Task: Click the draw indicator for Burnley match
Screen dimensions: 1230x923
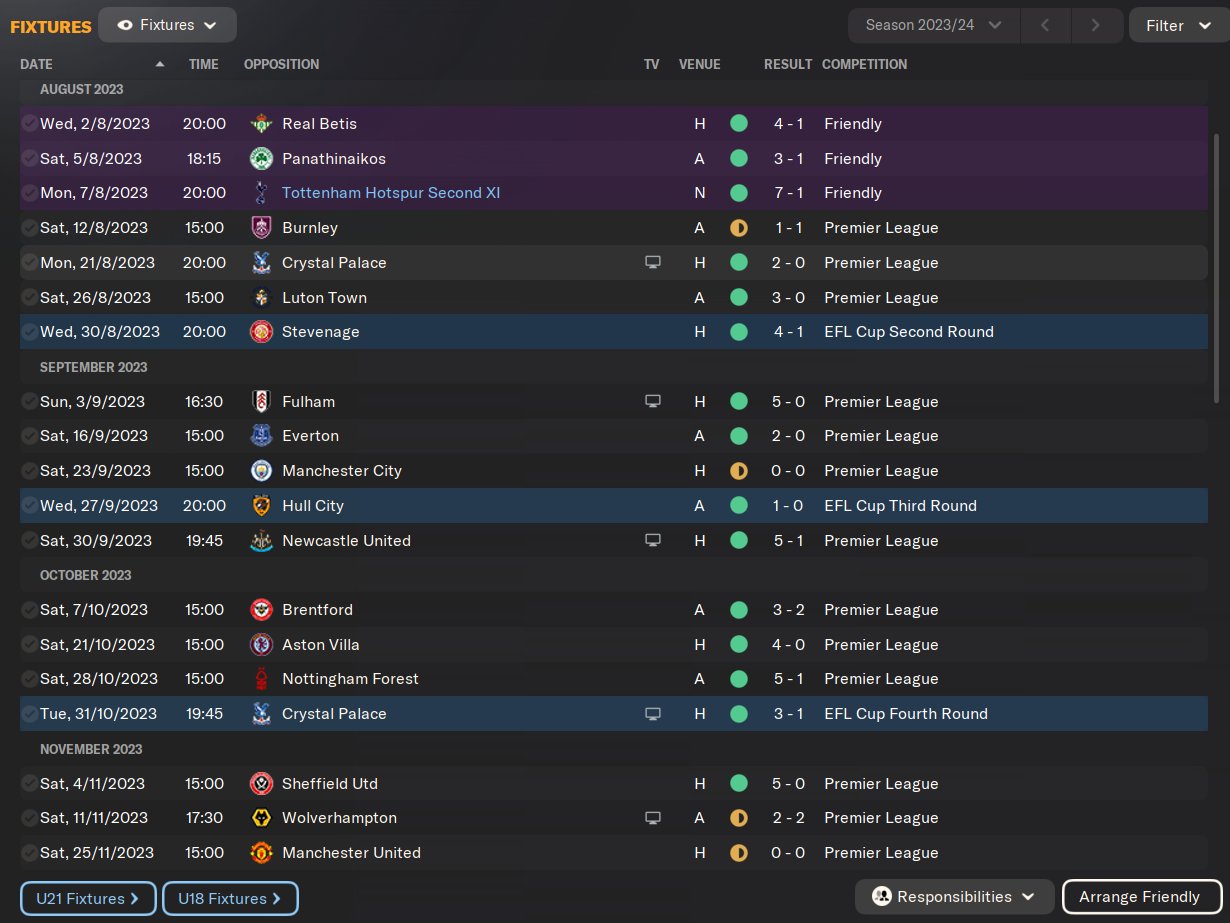Action: pyautogui.click(x=739, y=228)
